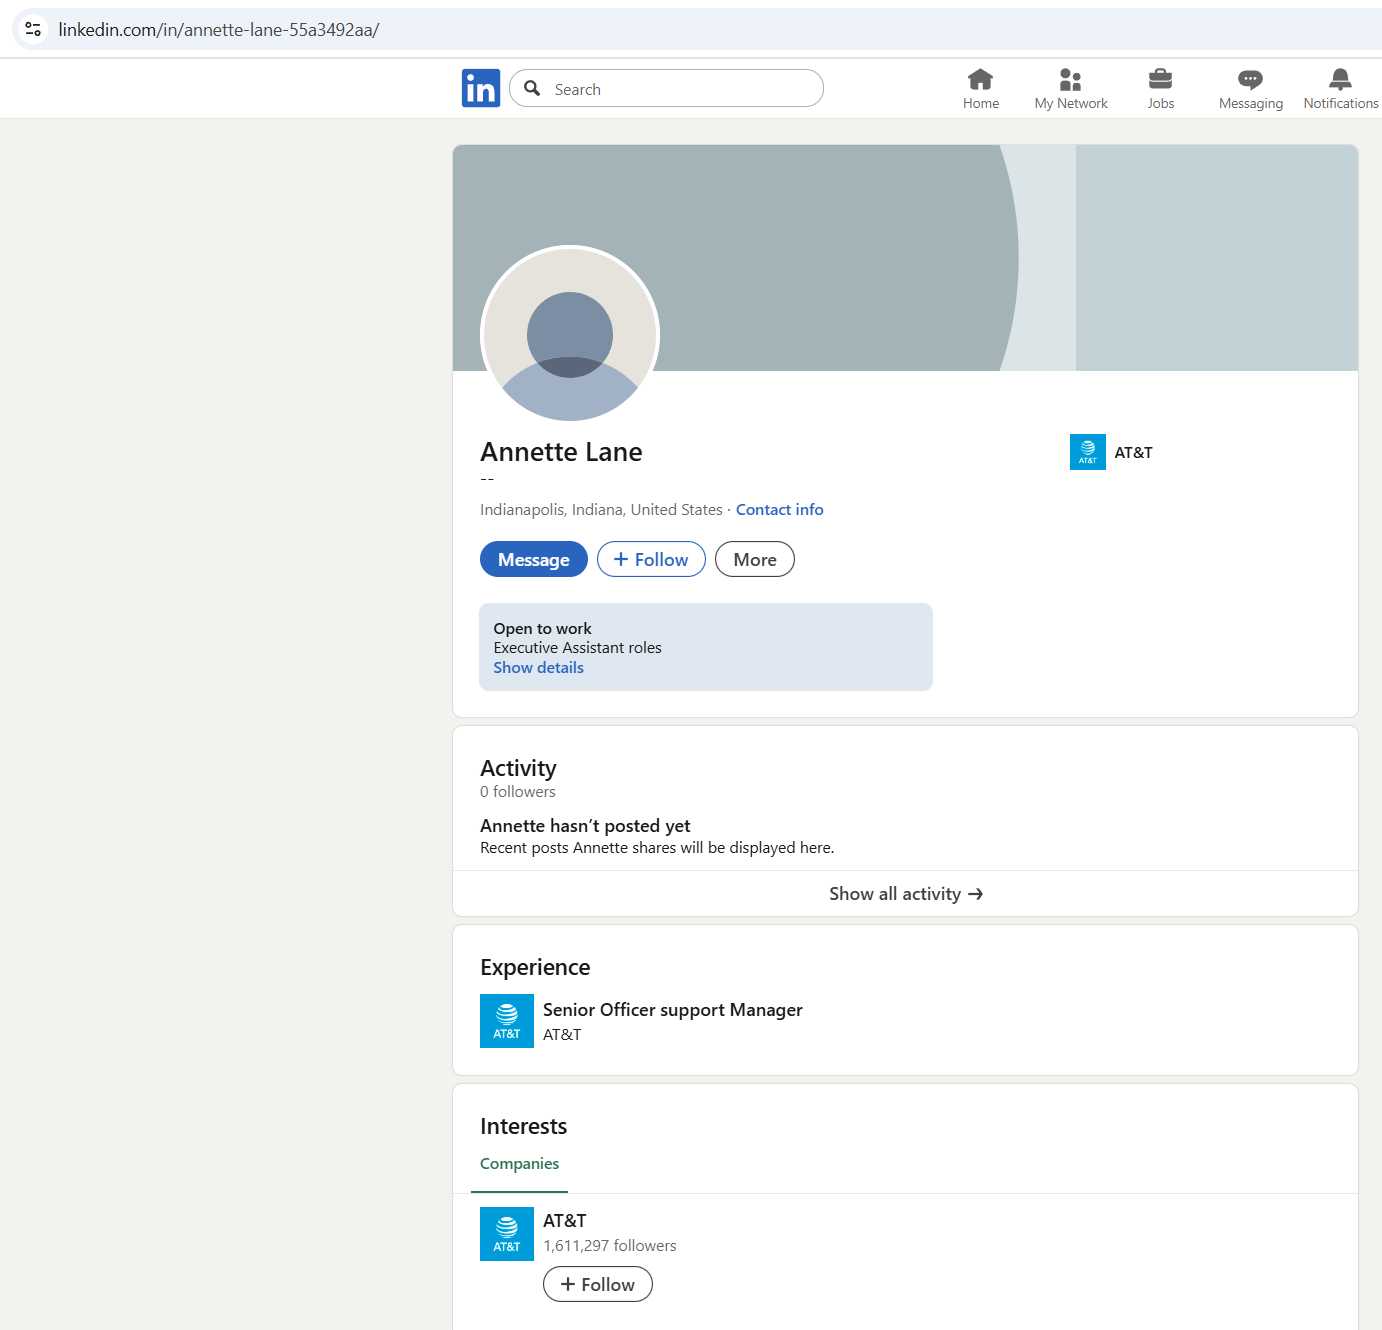Viewport: 1382px width, 1330px height.
Task: Click the Activity section heading
Action: tap(518, 768)
